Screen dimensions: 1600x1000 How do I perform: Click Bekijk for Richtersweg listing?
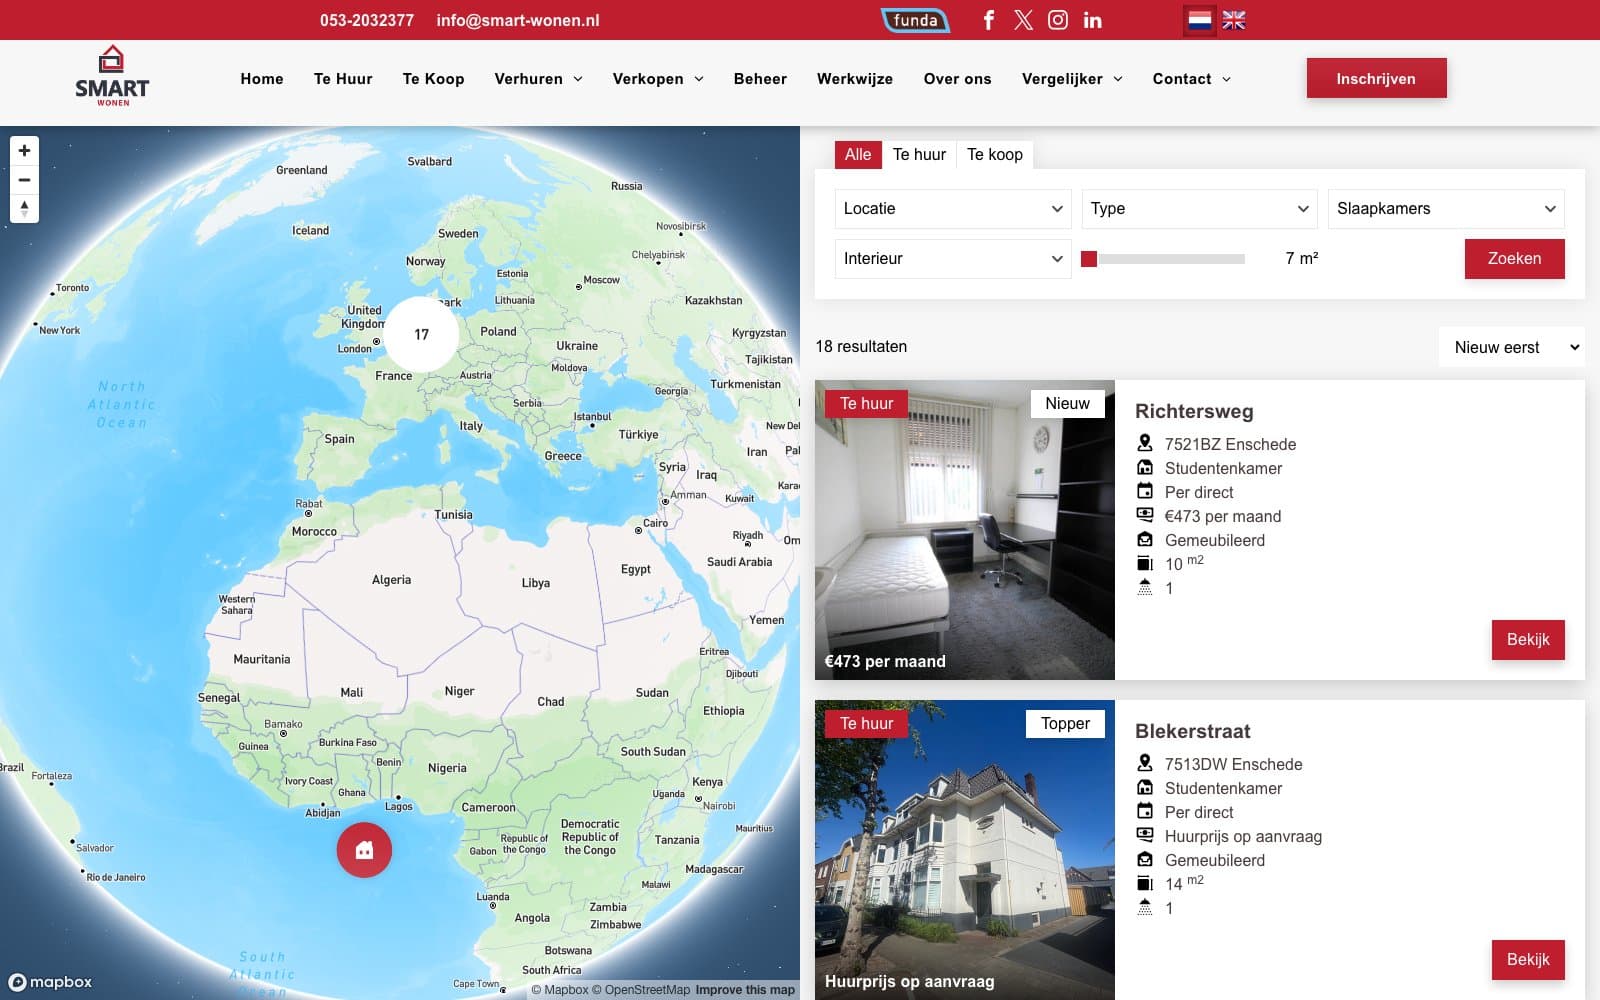1528,639
